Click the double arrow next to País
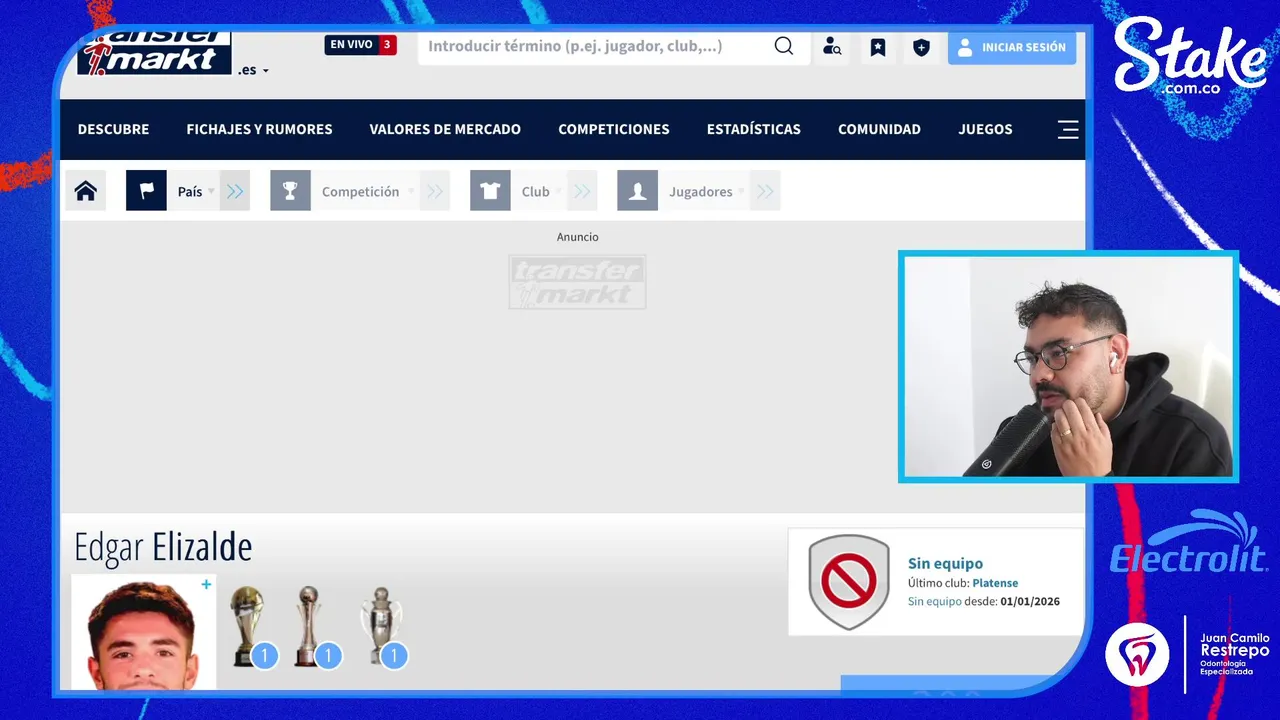The width and height of the screenshot is (1280, 720). pyautogui.click(x=235, y=191)
